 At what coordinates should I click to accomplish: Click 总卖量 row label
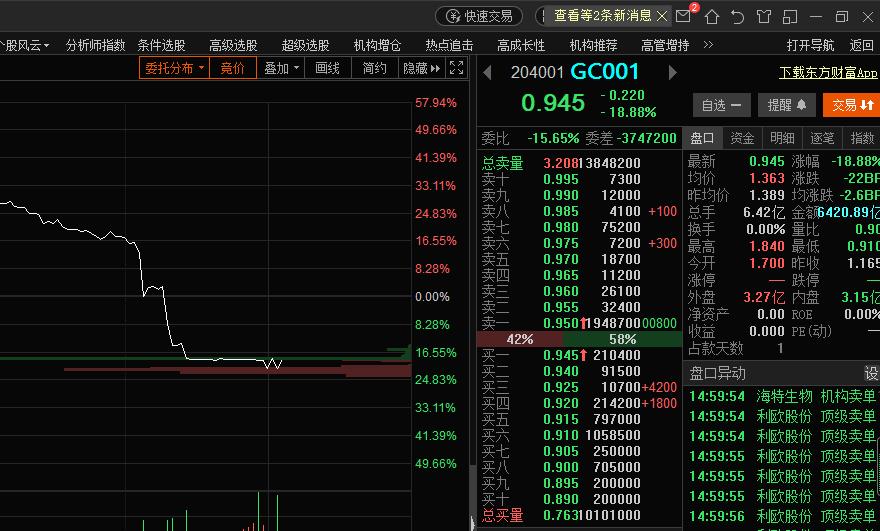[x=502, y=163]
